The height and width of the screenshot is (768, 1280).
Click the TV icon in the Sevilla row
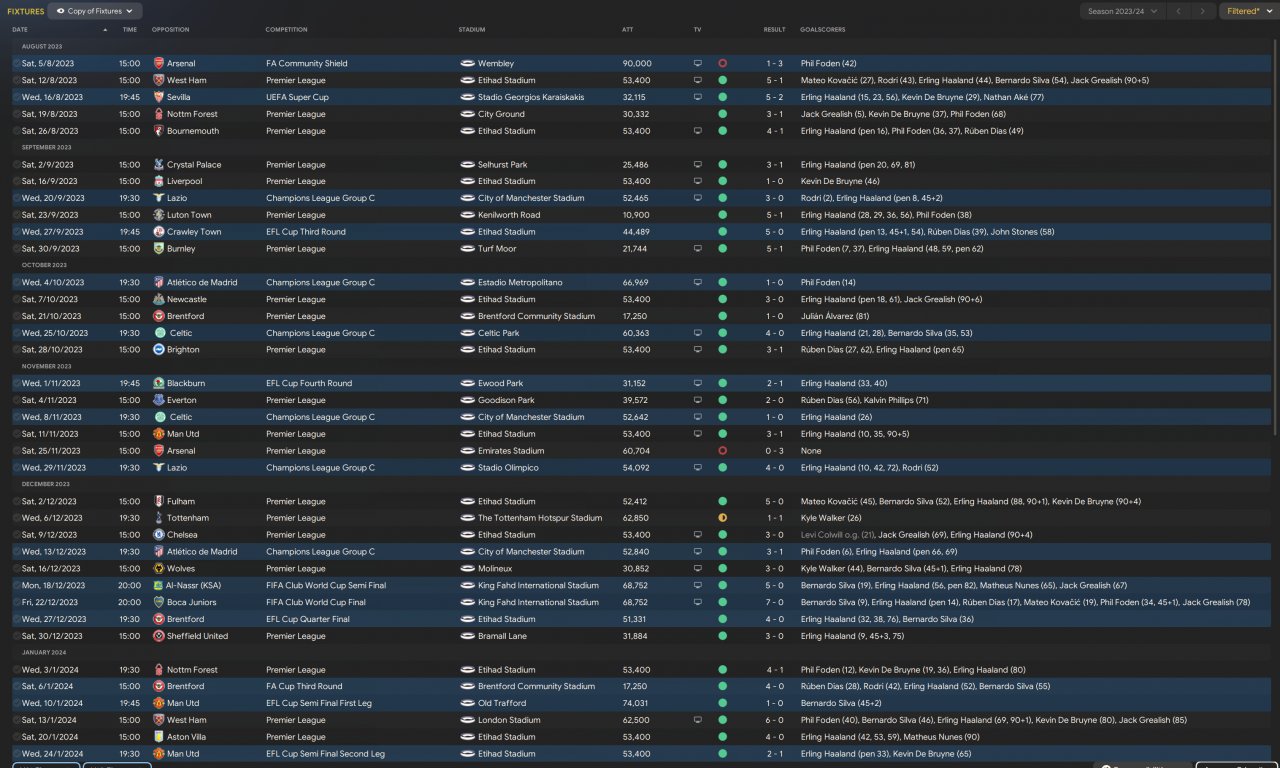click(698, 97)
